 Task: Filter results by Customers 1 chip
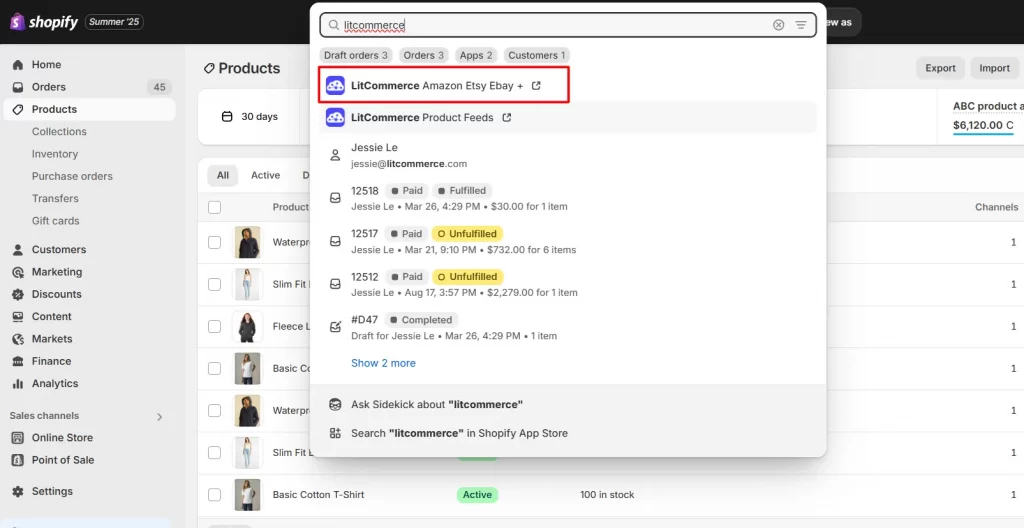point(537,56)
